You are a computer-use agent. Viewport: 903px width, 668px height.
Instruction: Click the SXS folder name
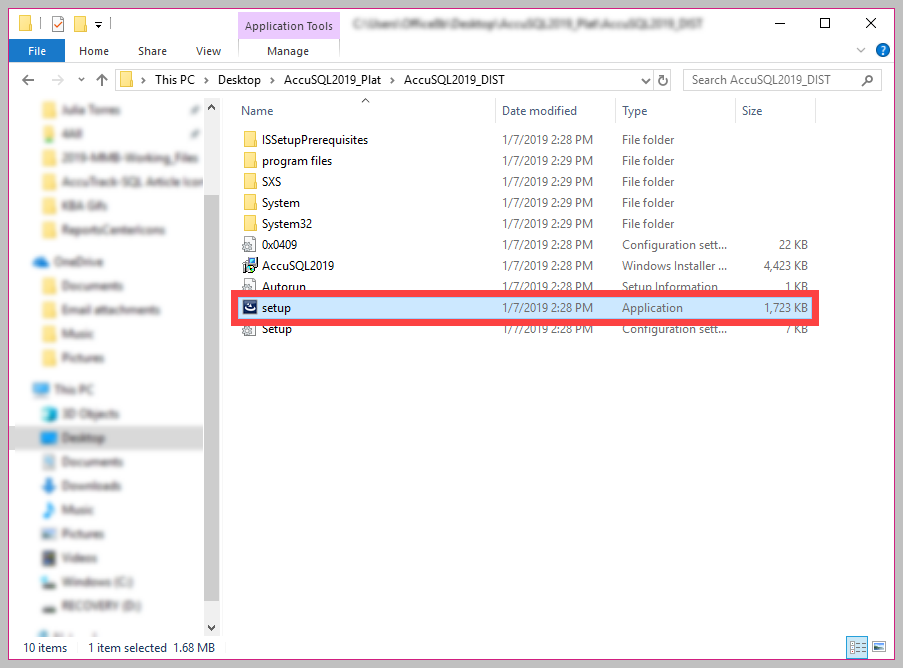[x=271, y=182]
